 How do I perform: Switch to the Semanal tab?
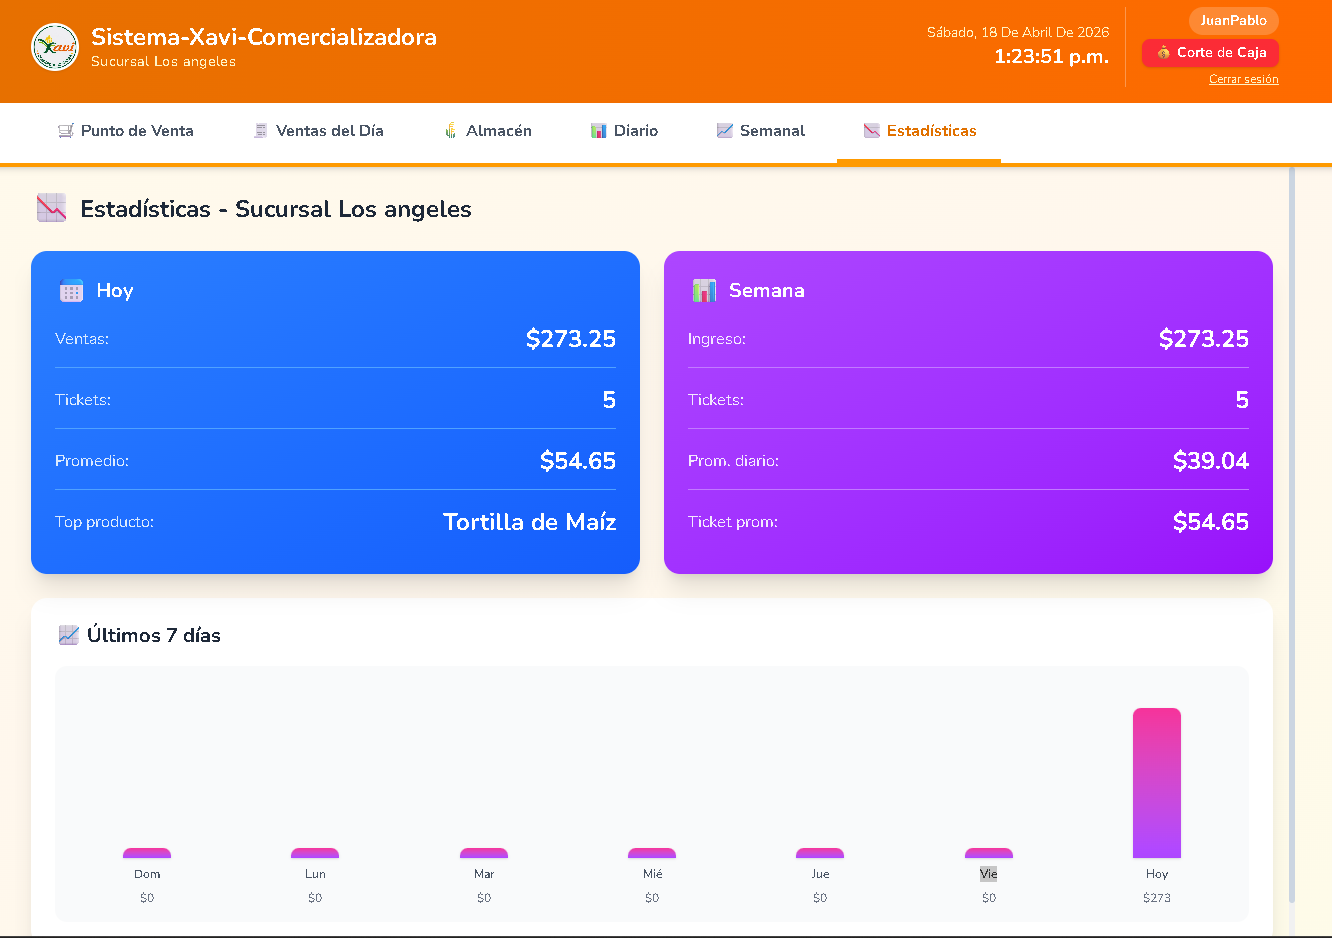pos(771,131)
